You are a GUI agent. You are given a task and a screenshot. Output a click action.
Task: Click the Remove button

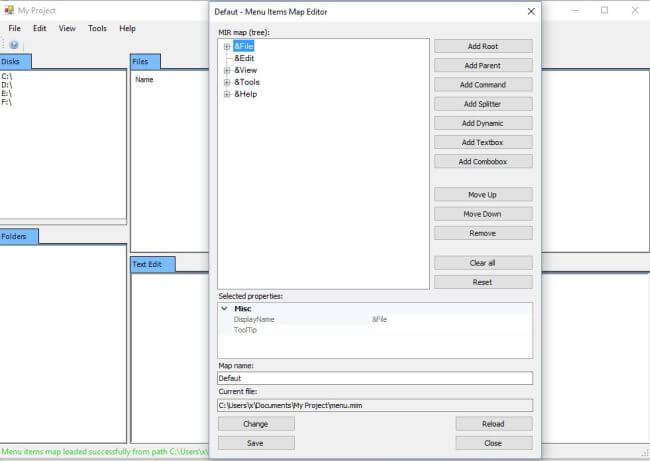coord(483,233)
